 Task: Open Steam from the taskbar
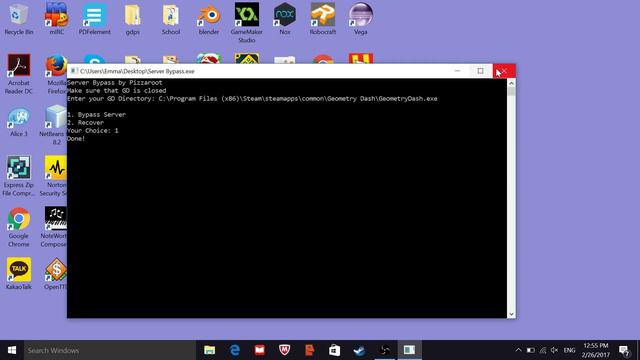click(359, 350)
